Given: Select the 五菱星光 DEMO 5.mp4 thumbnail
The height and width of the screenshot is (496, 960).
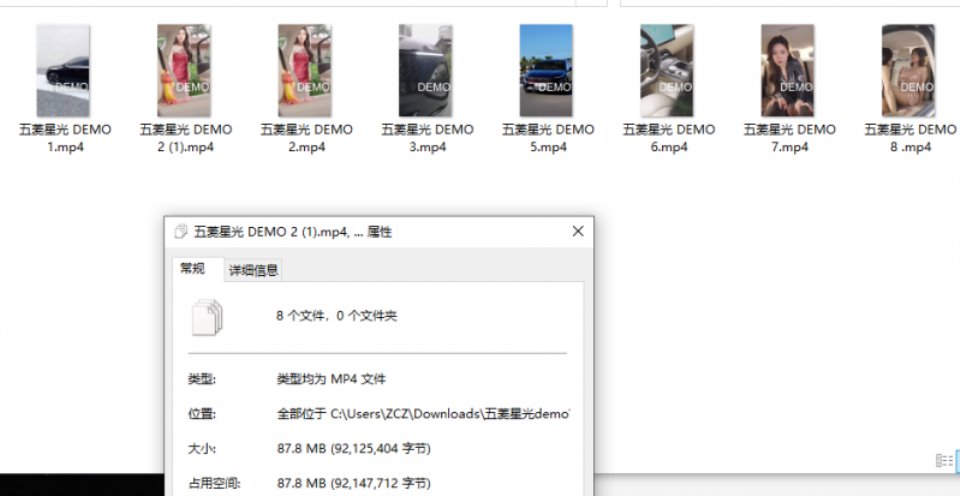Looking at the screenshot, I should [546, 70].
